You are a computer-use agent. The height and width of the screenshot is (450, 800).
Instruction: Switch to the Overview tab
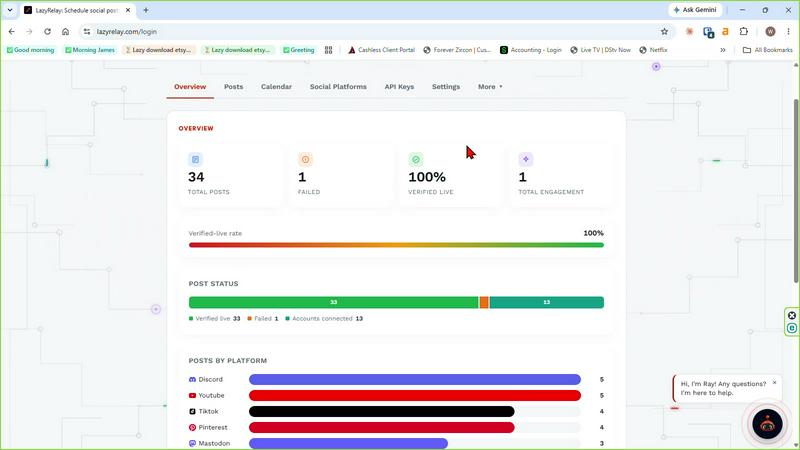190,87
